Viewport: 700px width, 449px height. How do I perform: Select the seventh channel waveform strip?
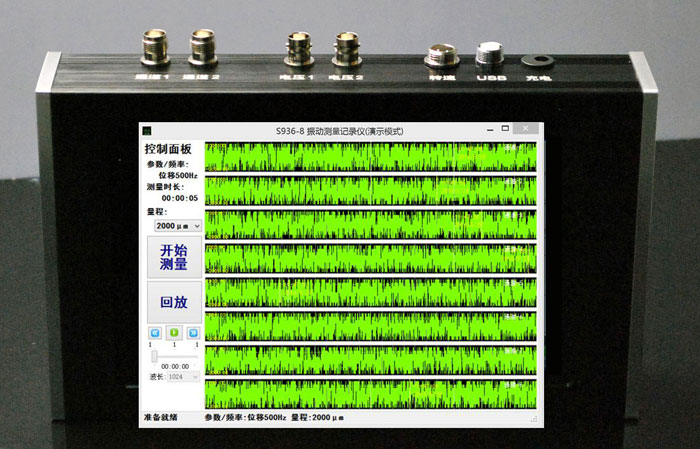(x=370, y=359)
